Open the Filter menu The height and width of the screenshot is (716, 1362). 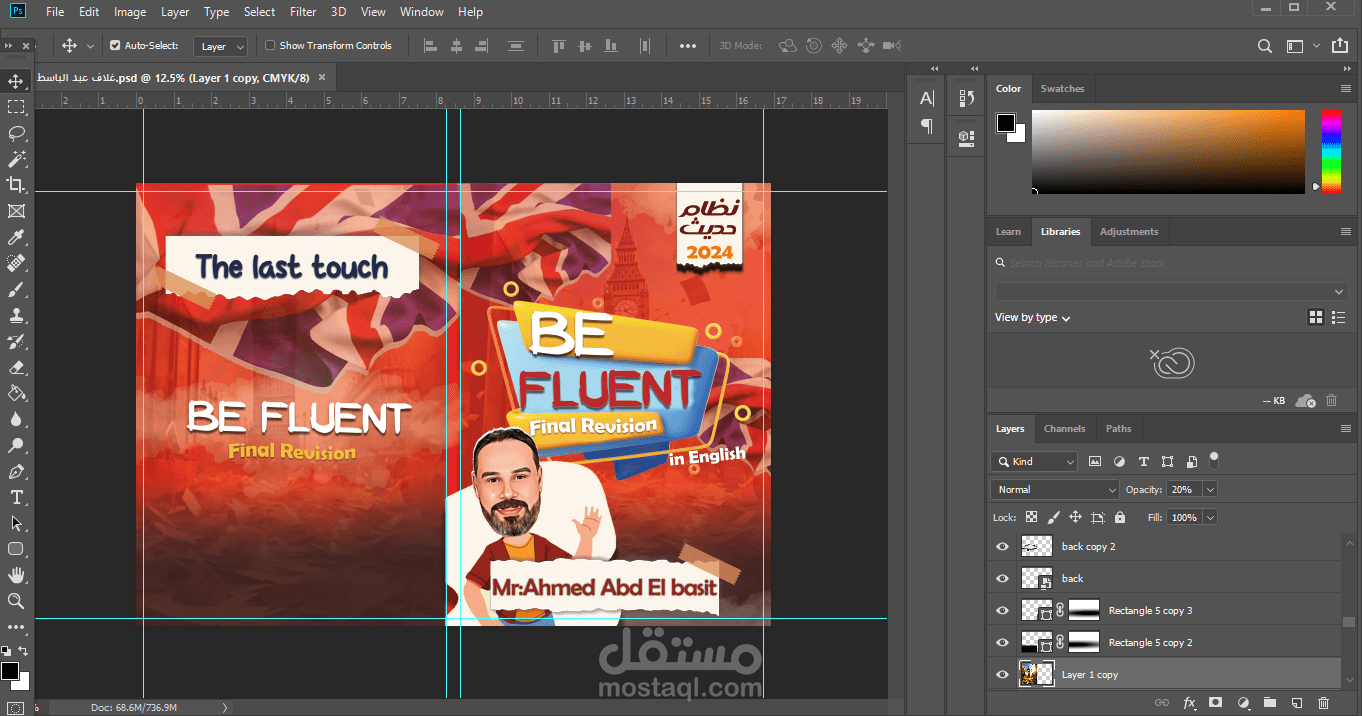click(x=303, y=12)
